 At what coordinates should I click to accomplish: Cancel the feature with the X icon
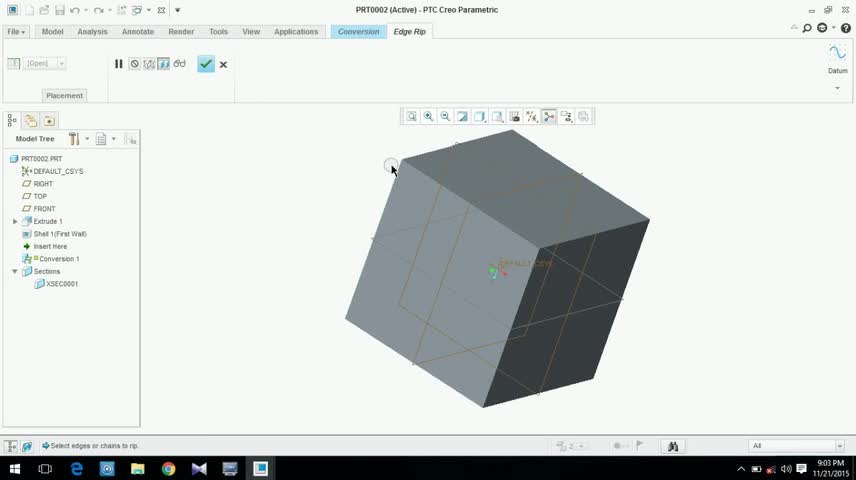pos(223,64)
